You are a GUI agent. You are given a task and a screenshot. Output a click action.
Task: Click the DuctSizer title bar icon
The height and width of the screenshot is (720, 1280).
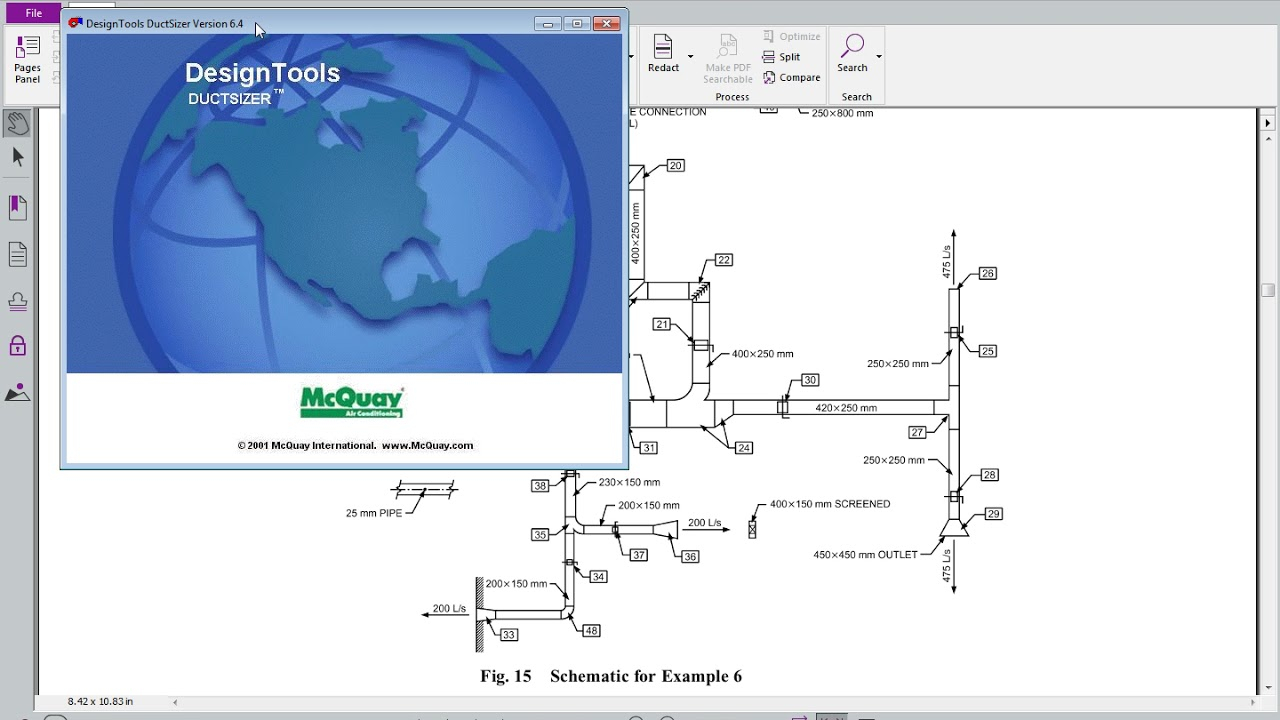click(75, 23)
